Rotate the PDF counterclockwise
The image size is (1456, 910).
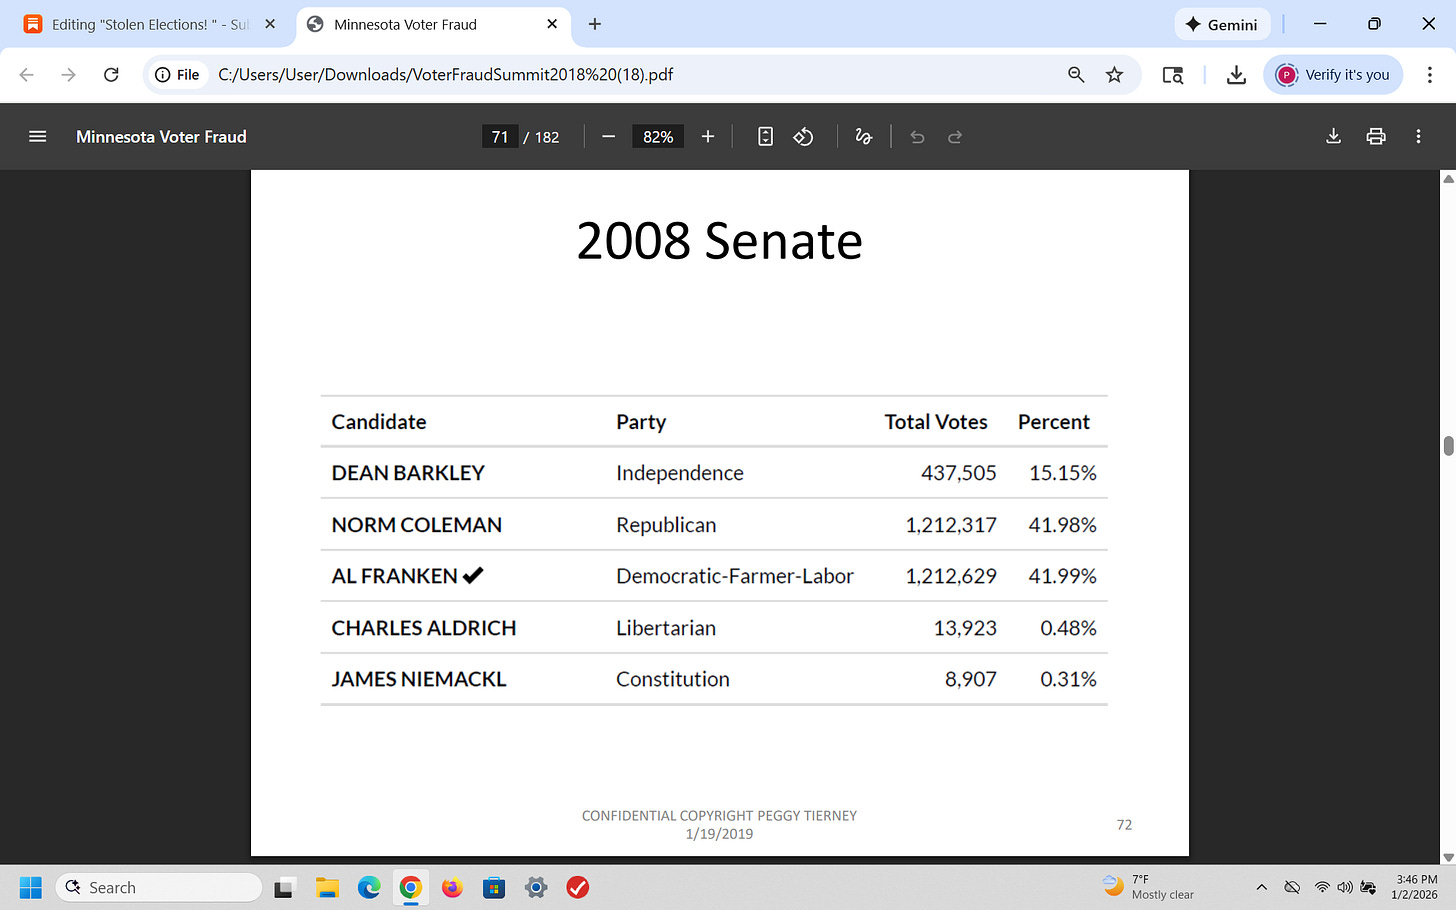(803, 137)
